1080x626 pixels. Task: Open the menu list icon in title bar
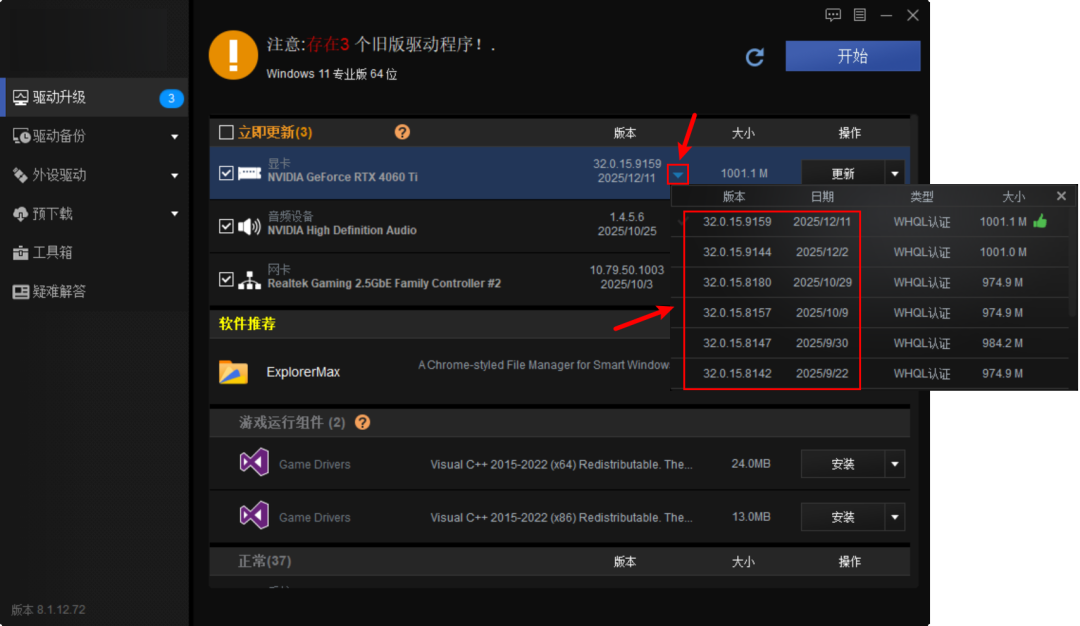coord(860,15)
